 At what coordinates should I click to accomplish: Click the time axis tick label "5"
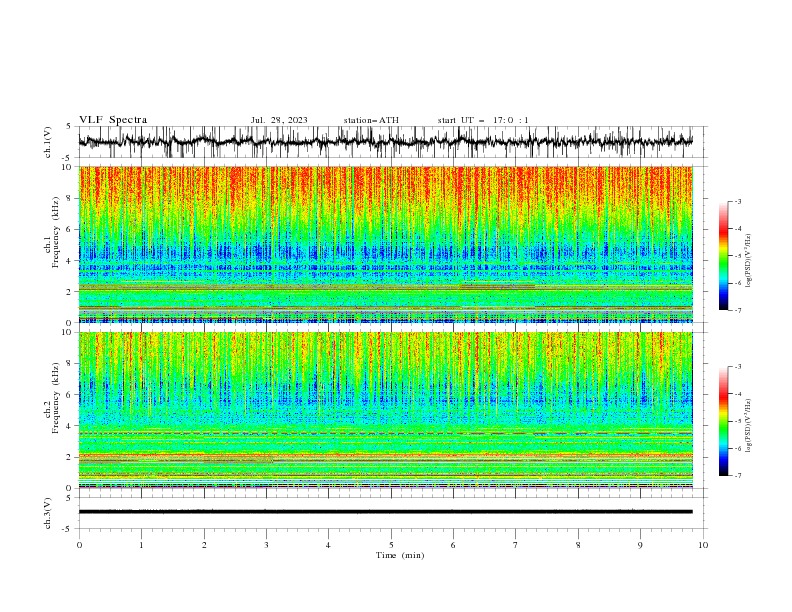click(391, 545)
